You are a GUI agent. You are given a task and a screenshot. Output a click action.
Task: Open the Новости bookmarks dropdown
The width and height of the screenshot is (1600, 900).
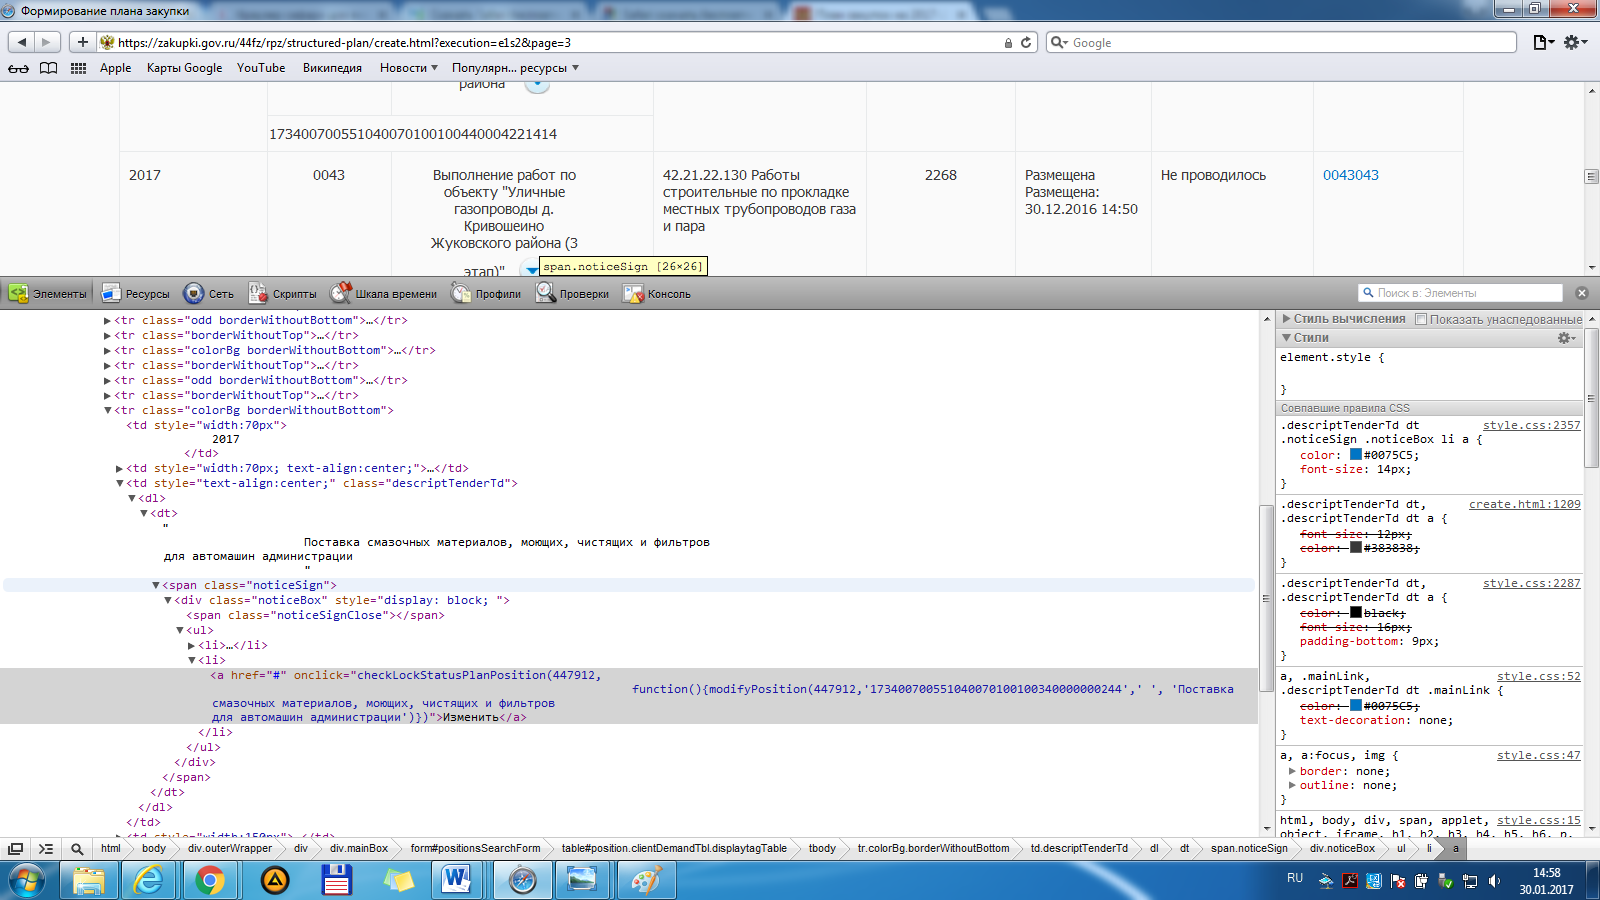pyautogui.click(x=408, y=68)
